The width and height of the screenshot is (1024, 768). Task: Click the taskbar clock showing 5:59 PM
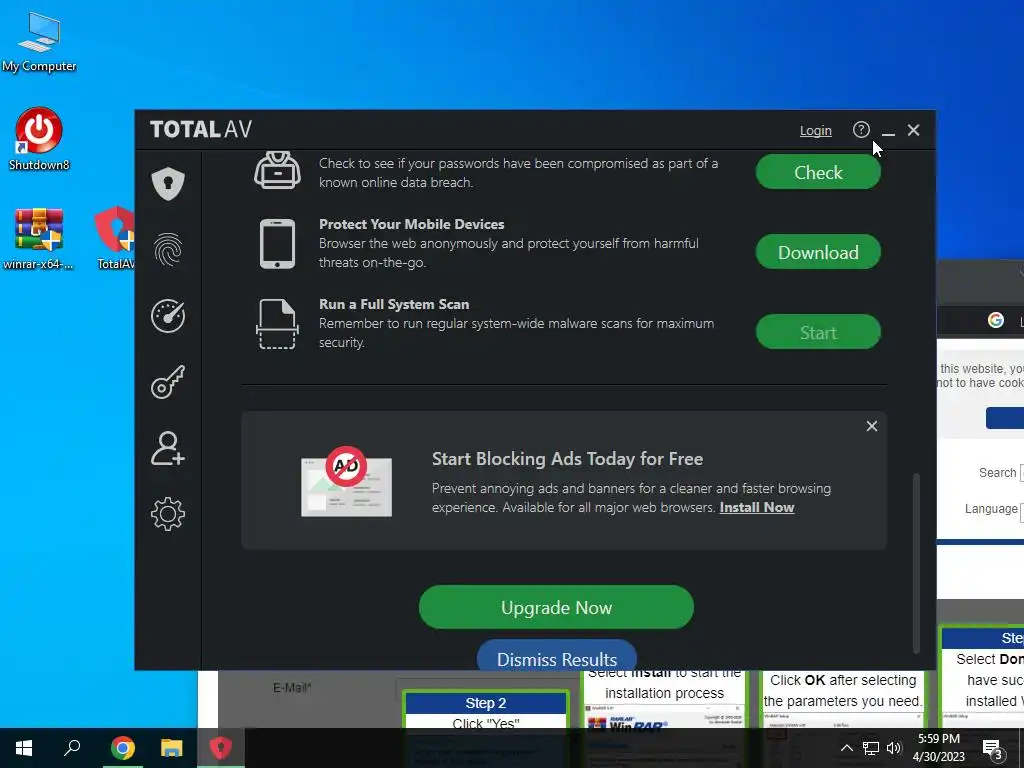click(x=938, y=748)
